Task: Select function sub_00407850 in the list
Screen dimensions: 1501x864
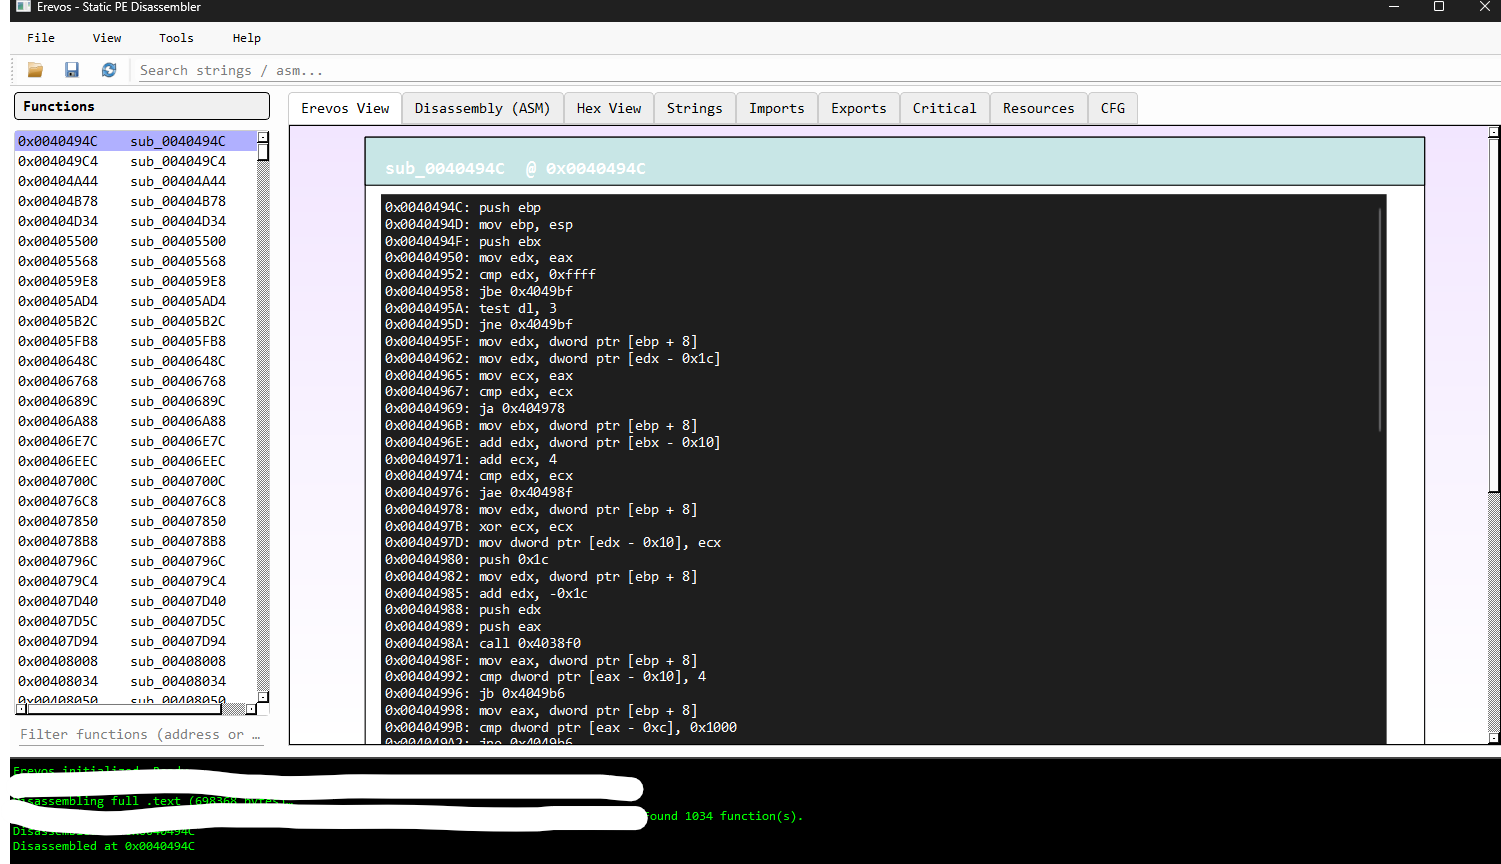Action: (136, 521)
